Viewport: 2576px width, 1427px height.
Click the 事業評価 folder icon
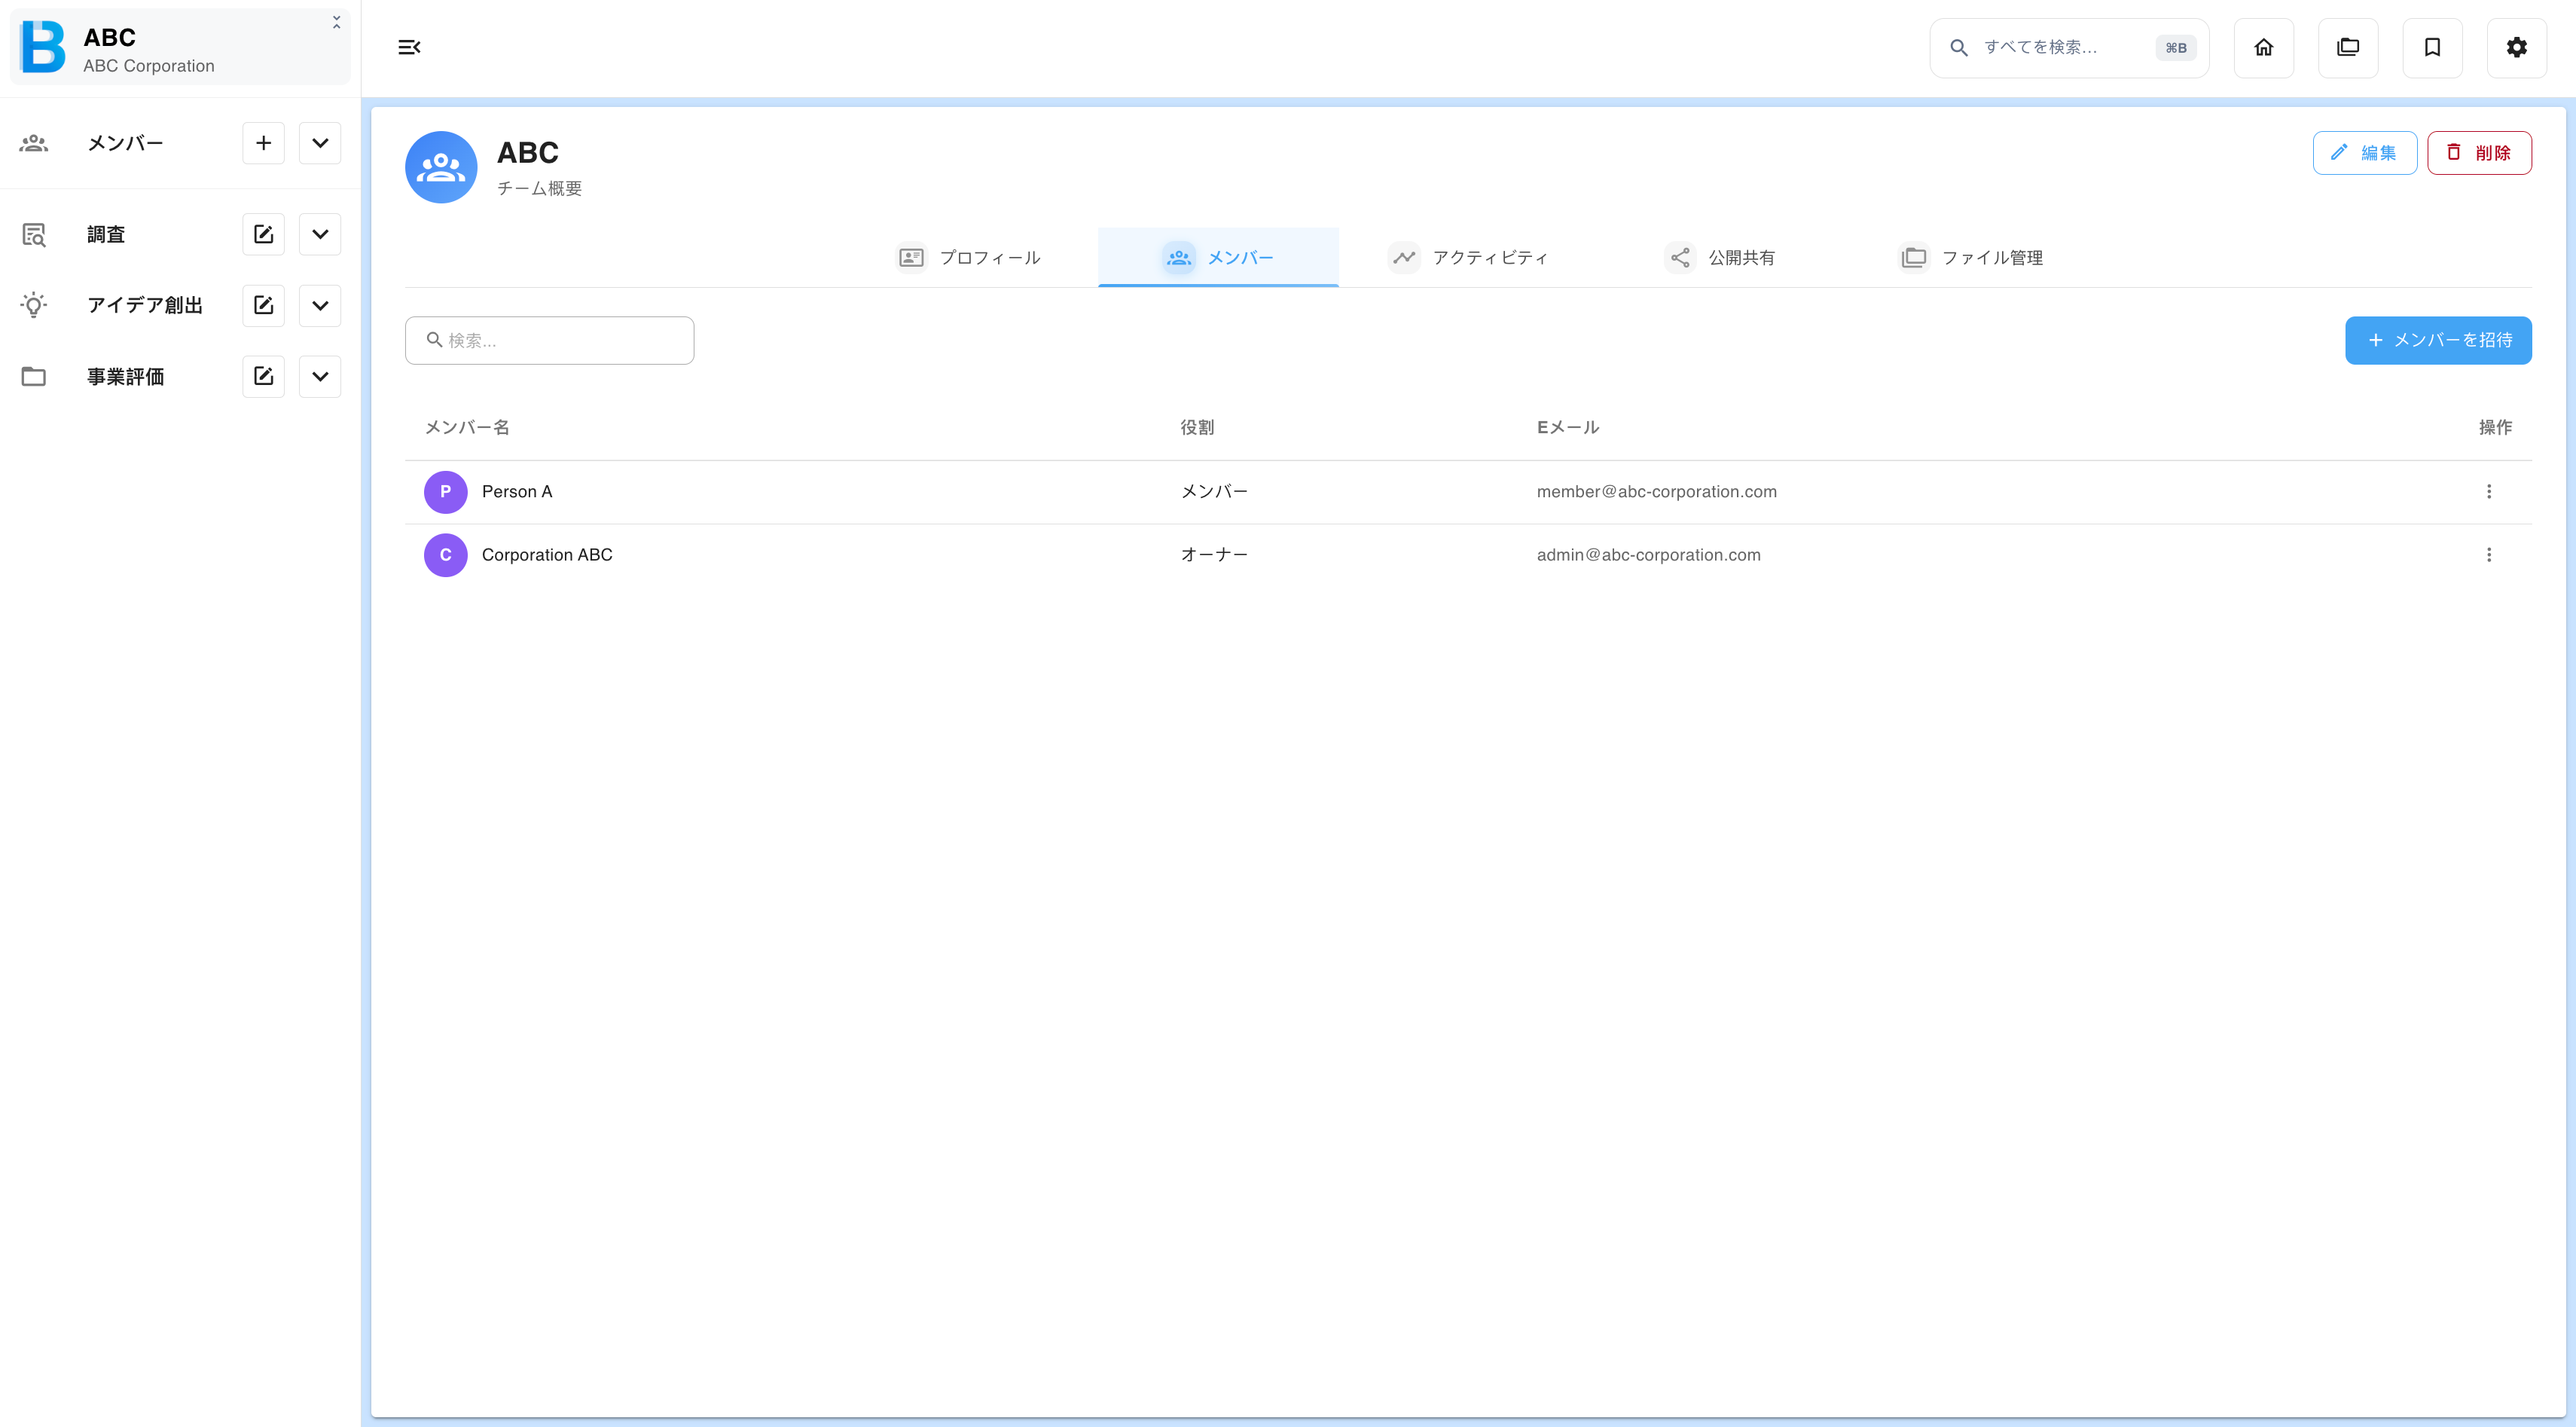[34, 376]
